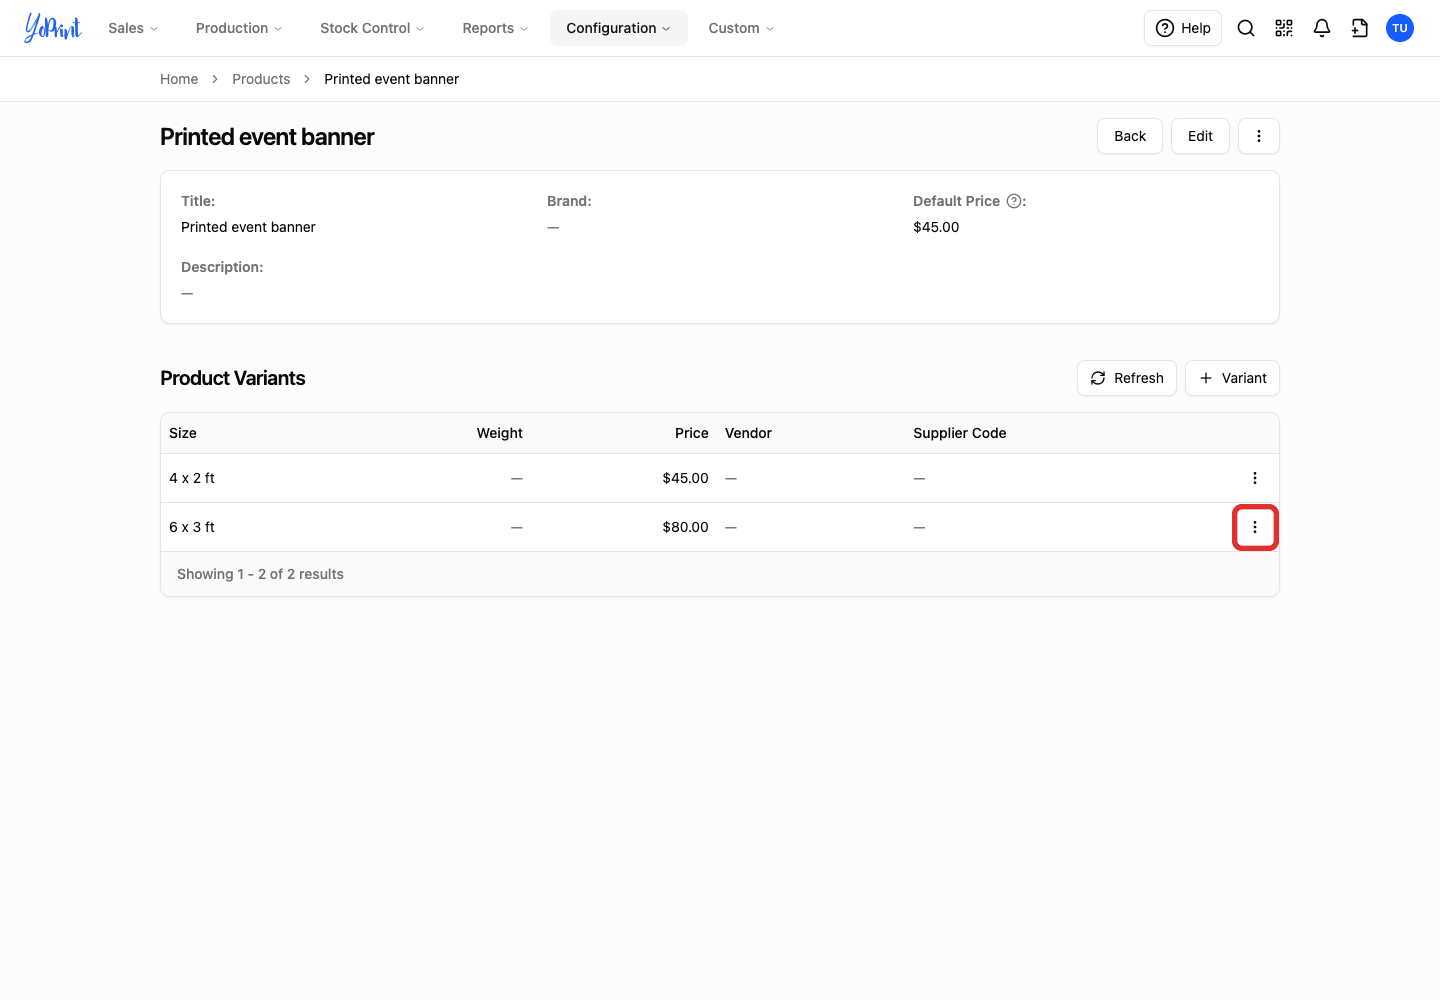Open the notifications bell
Viewport: 1440px width, 1000px height.
(x=1322, y=28)
